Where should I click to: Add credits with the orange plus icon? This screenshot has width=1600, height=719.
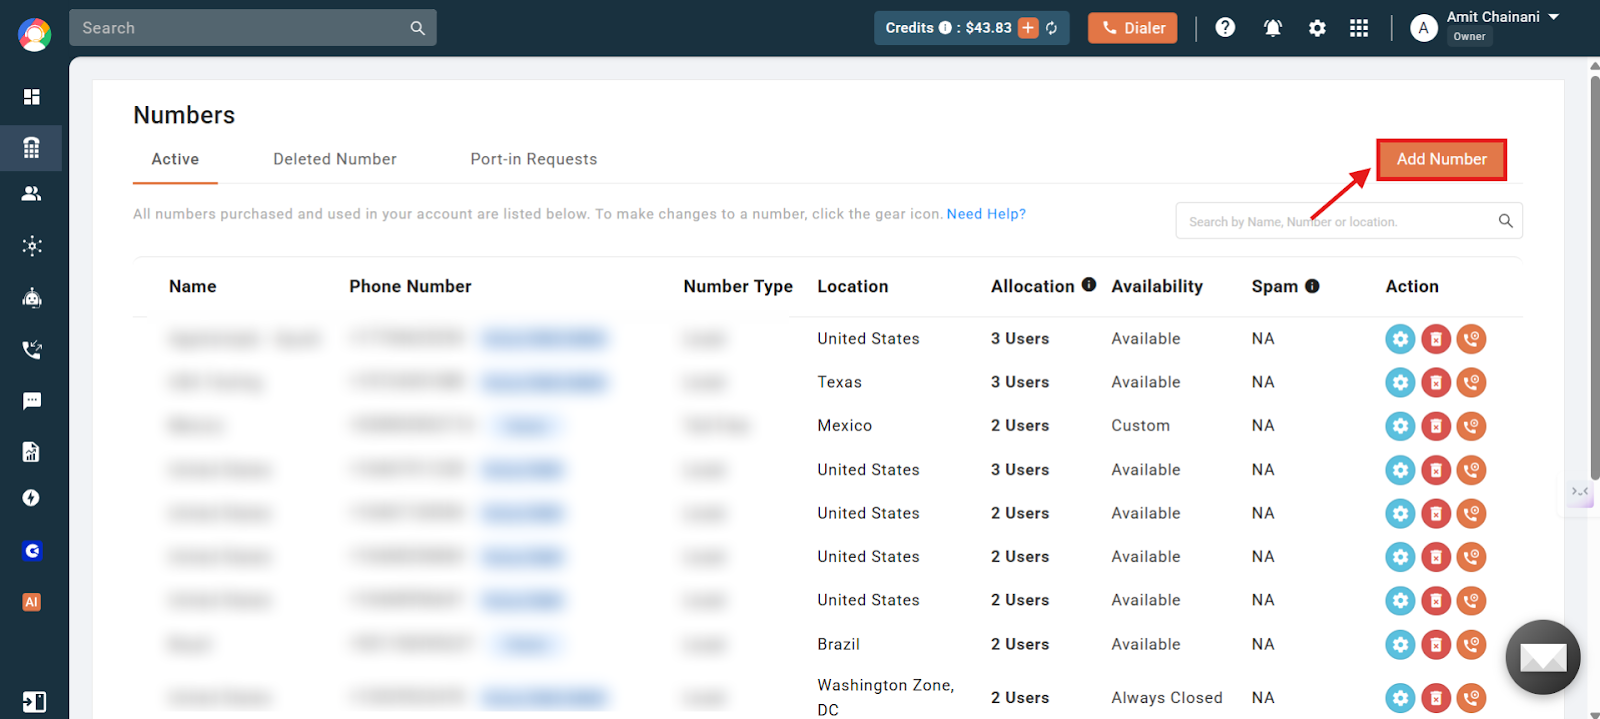coord(1028,28)
